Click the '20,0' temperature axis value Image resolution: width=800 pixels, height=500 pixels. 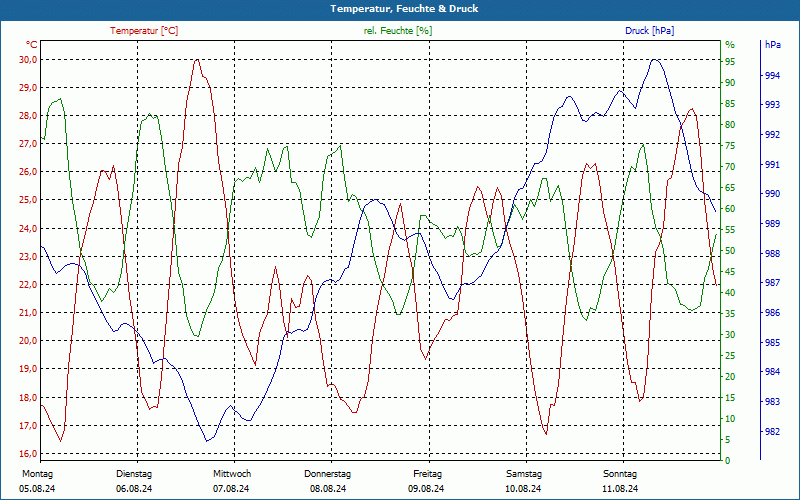point(28,341)
